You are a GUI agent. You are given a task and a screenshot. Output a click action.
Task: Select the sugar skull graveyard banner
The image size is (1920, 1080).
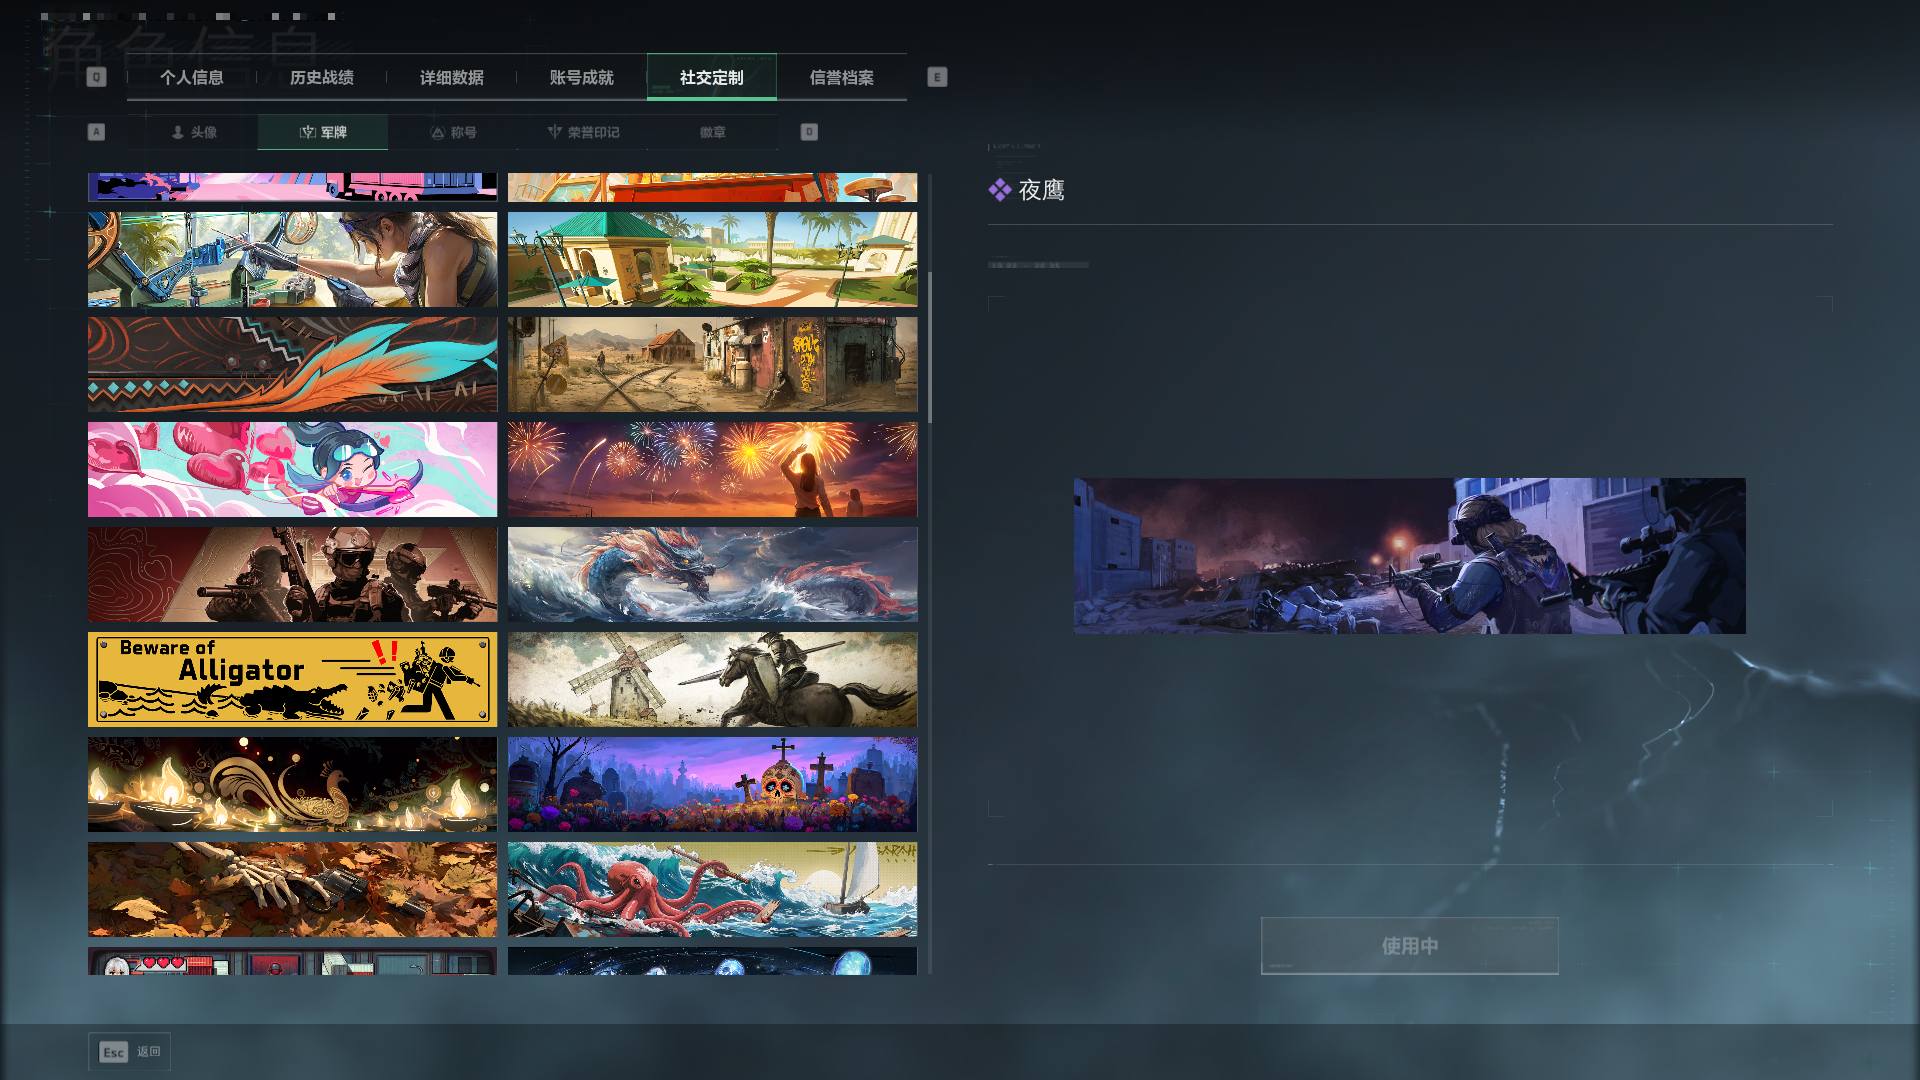(x=712, y=784)
